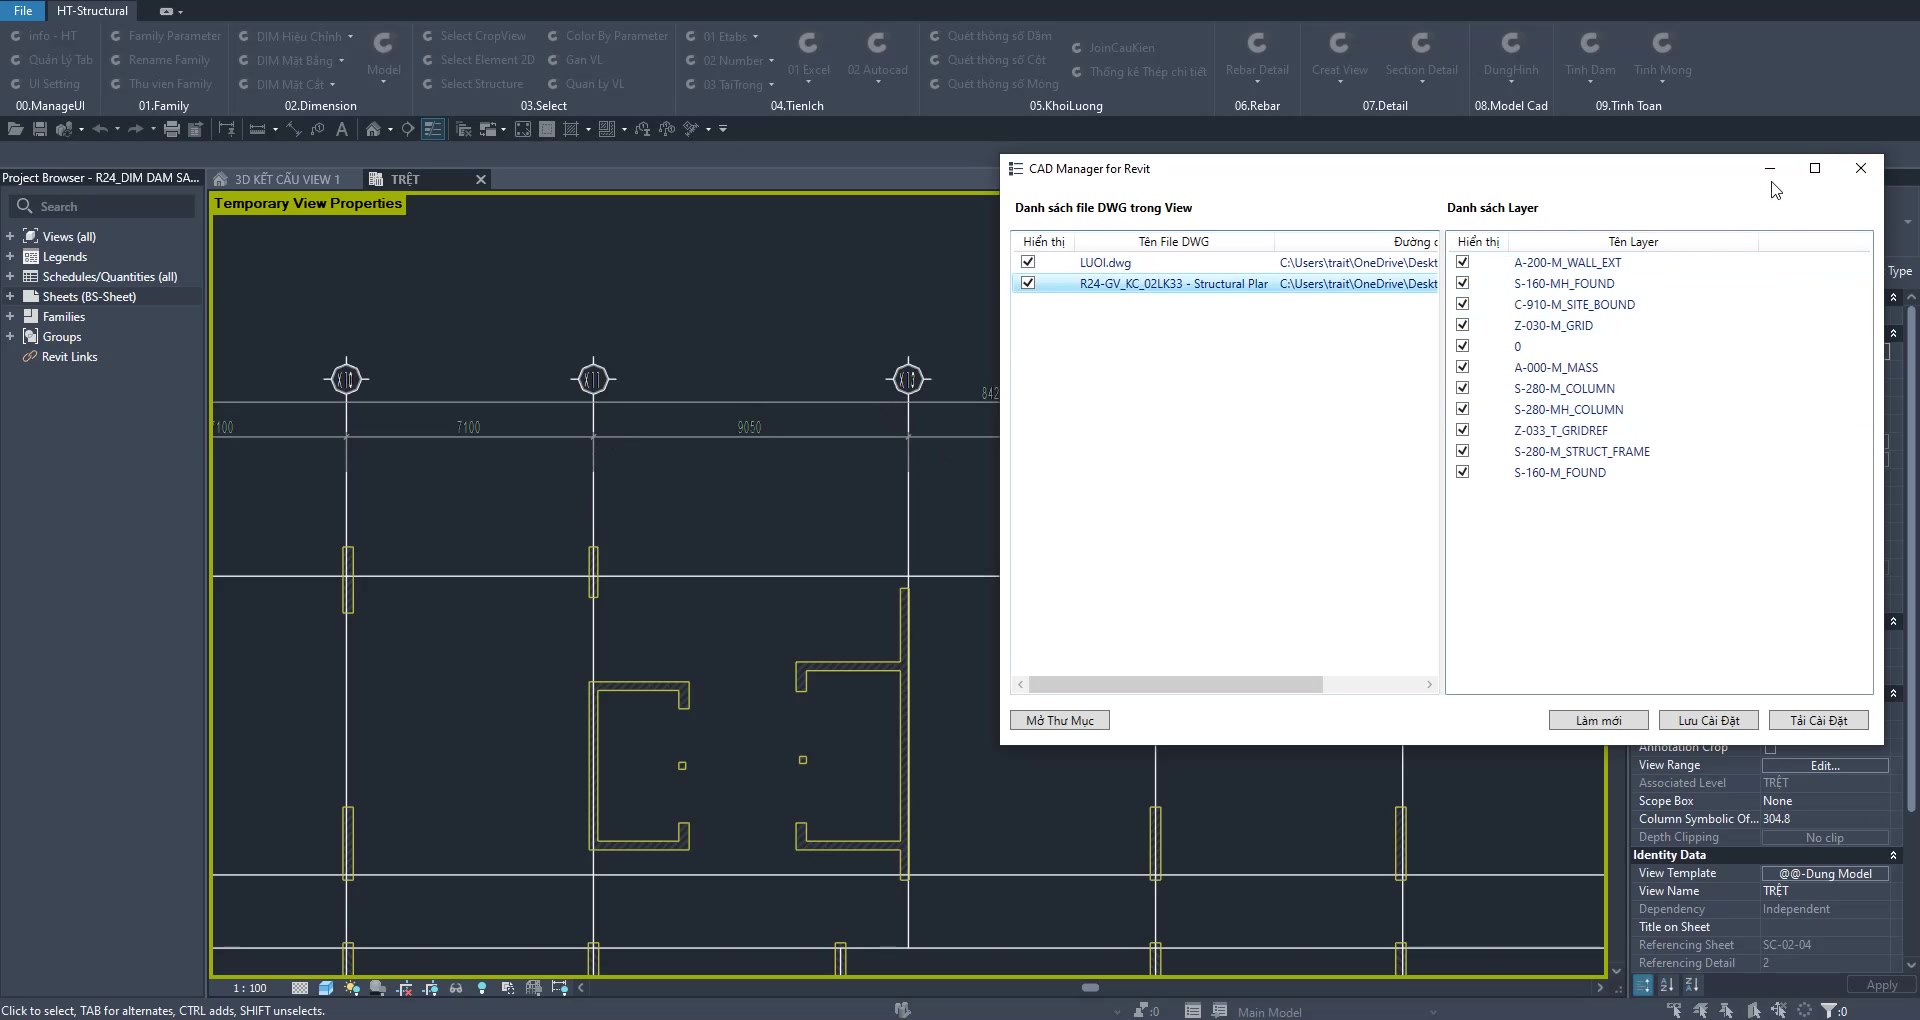Open the Default 3D View house icon
This screenshot has width=1920, height=1020.
pyautogui.click(x=373, y=129)
